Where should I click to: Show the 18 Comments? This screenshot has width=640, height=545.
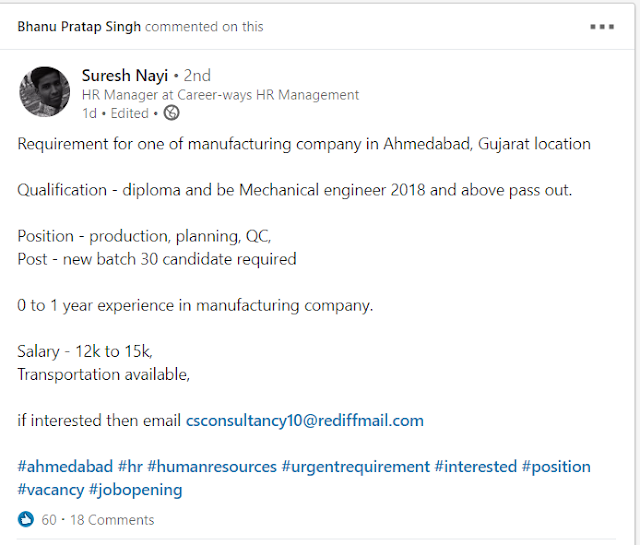(x=111, y=520)
